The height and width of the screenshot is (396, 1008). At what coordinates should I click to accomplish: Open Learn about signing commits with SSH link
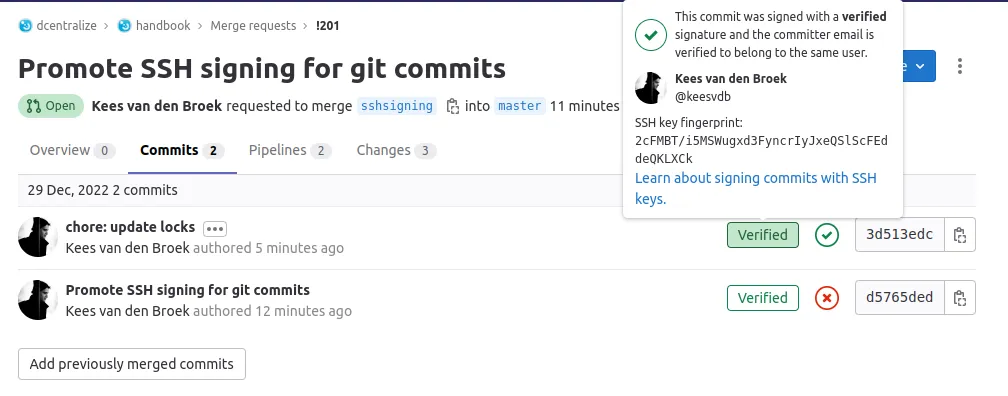click(x=755, y=188)
